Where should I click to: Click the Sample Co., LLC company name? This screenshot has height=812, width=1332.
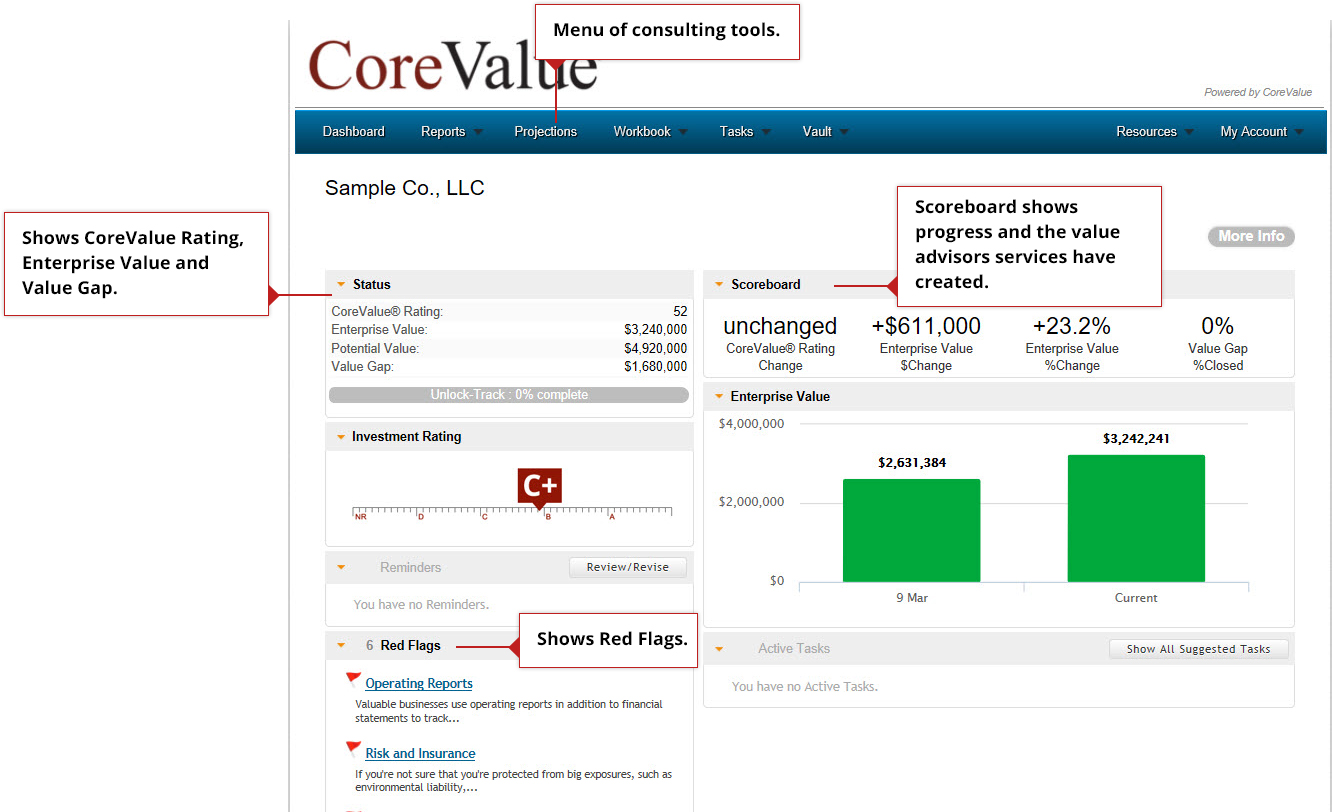coord(405,188)
